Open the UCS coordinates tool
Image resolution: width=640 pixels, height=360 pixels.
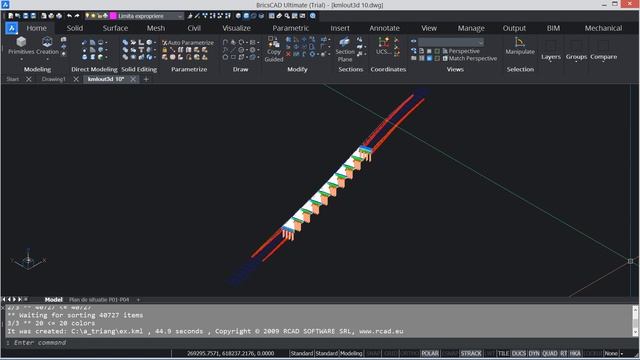[x=383, y=46]
